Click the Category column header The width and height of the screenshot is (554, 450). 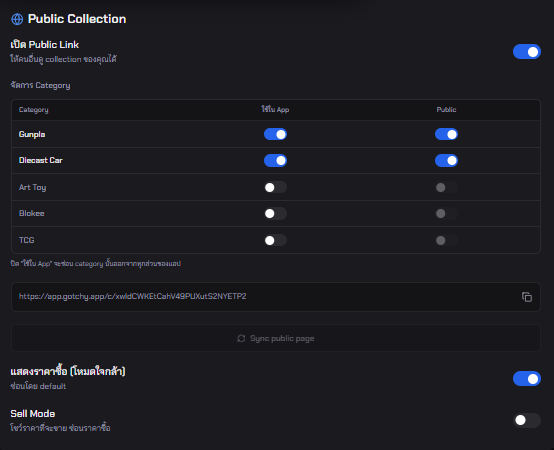(x=34, y=110)
